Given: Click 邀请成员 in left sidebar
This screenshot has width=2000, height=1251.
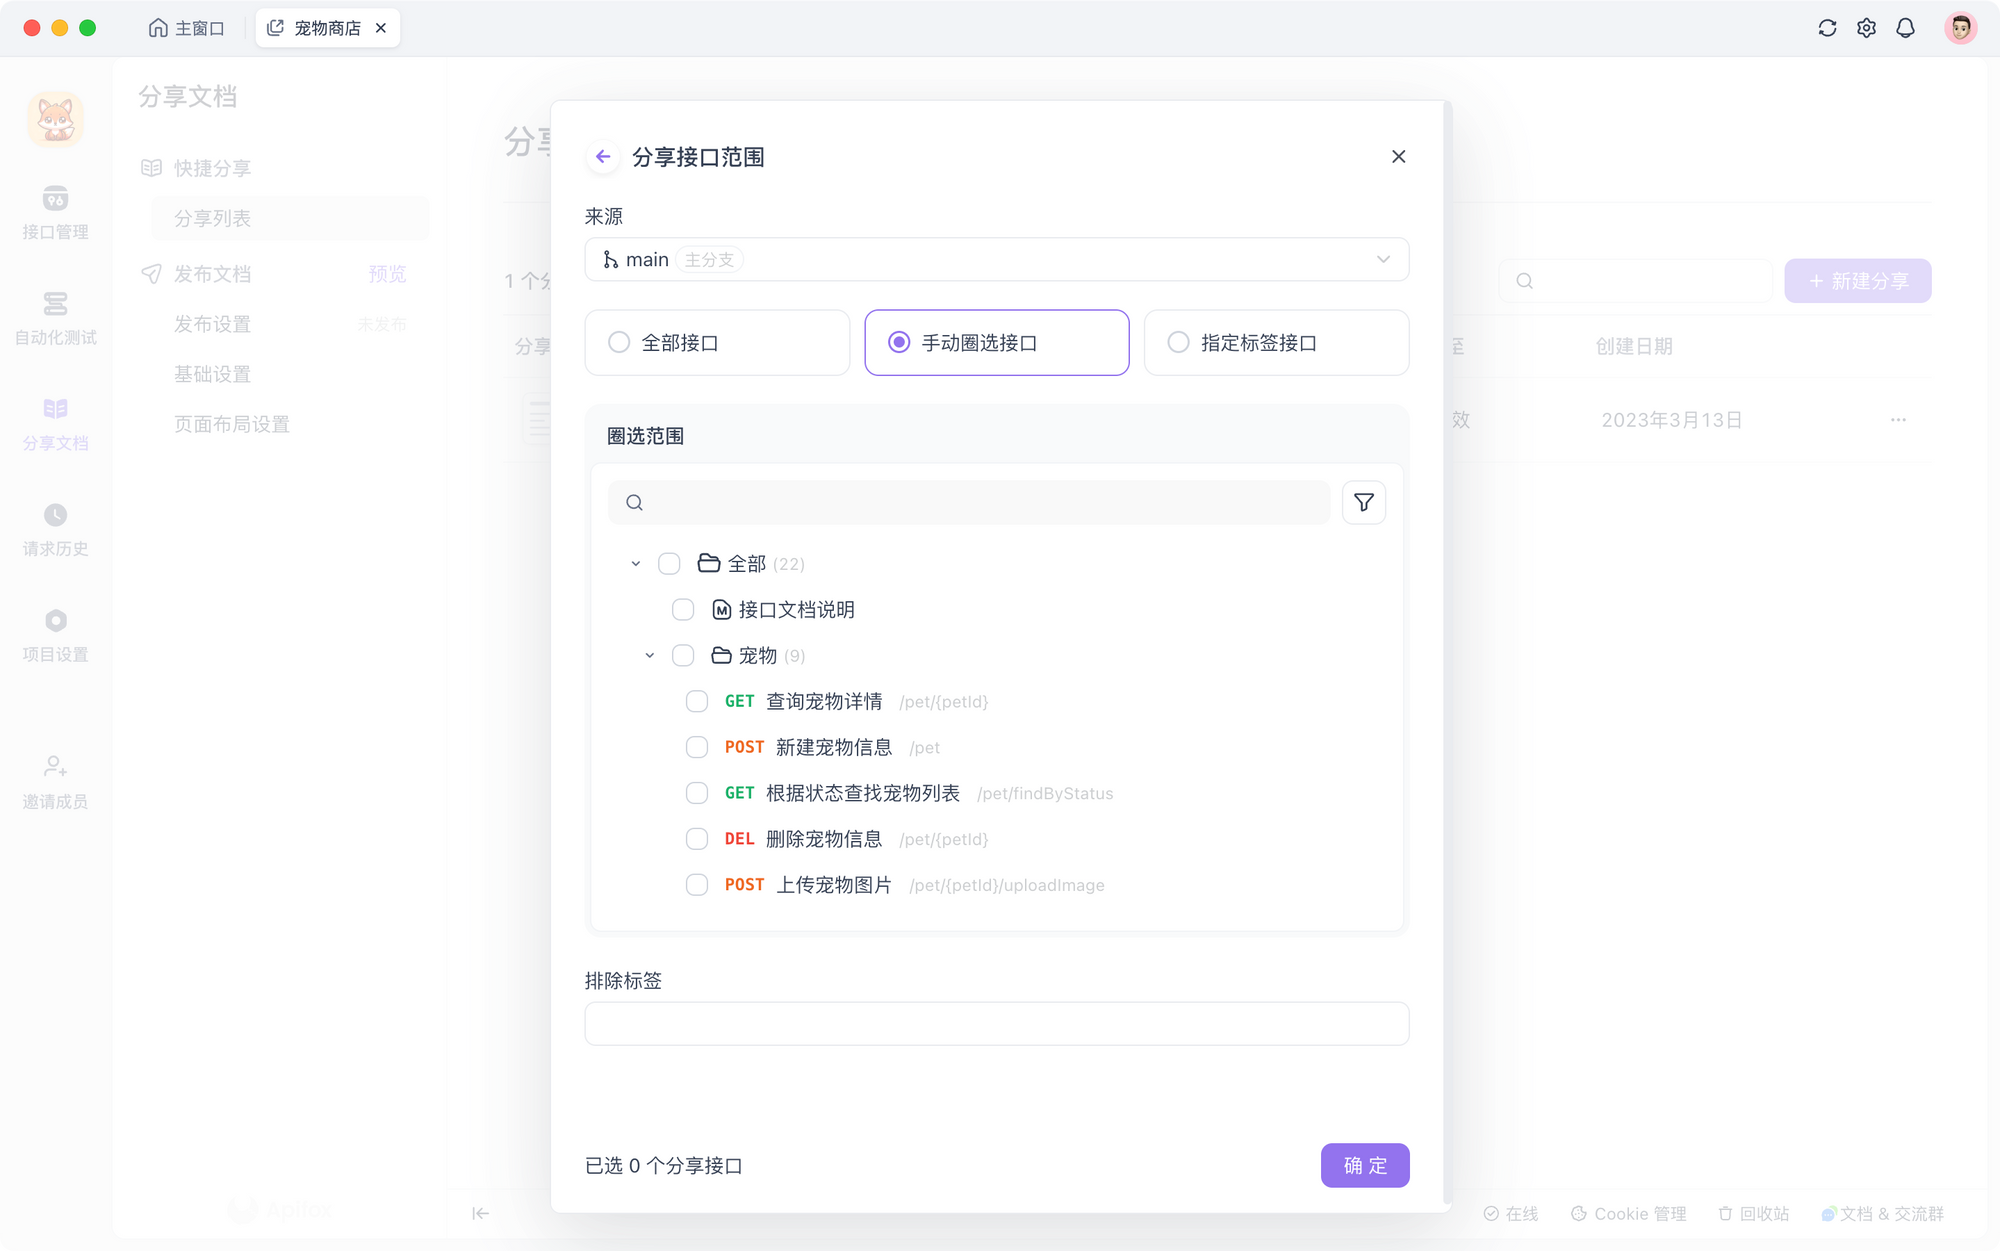Looking at the screenshot, I should tap(55, 782).
